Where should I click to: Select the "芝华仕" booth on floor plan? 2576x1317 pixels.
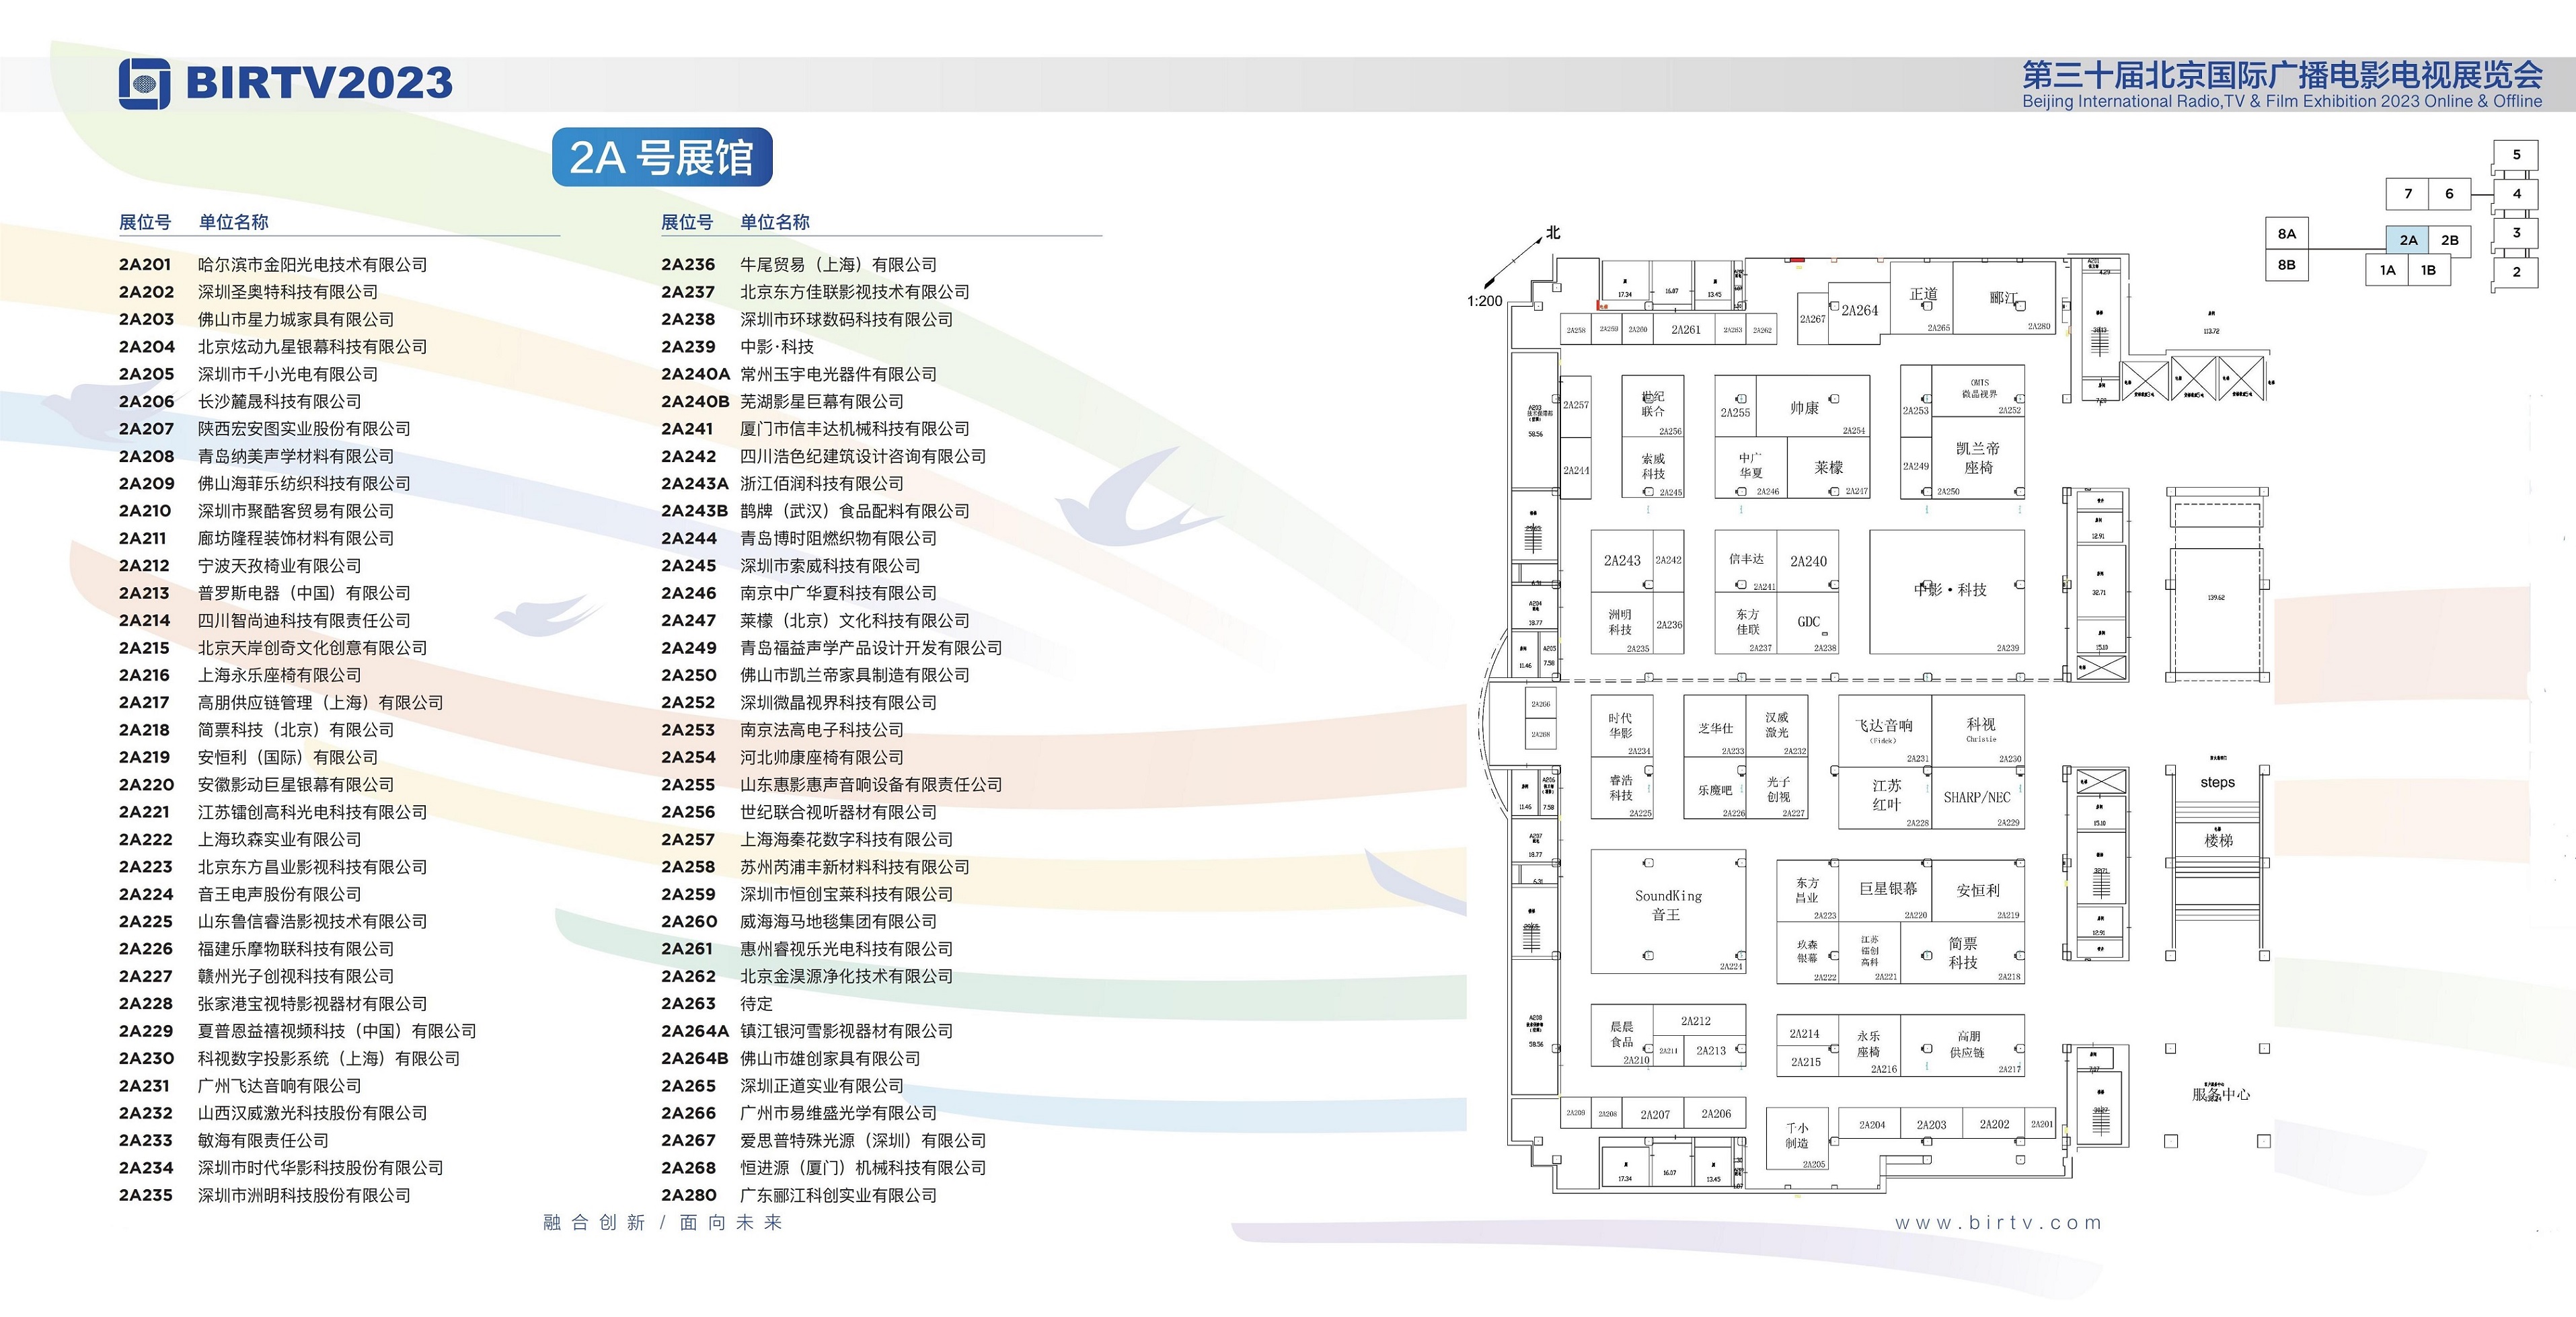pyautogui.click(x=1715, y=726)
